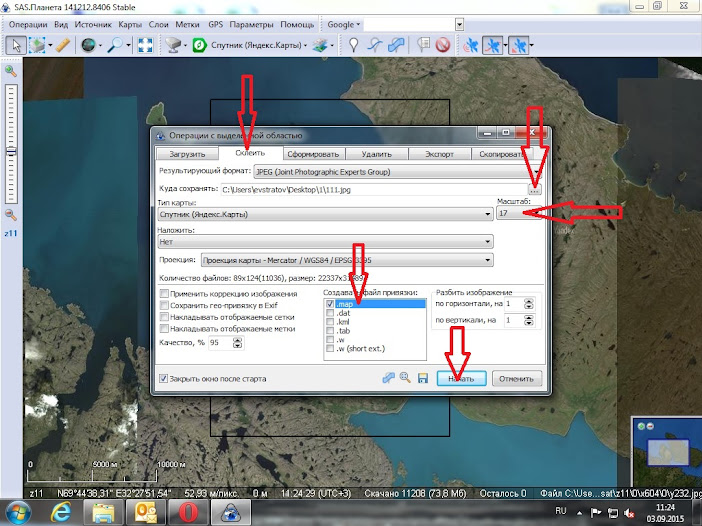Open Opera browser from taskbar
This screenshot has width=702, height=526.
coord(188,513)
